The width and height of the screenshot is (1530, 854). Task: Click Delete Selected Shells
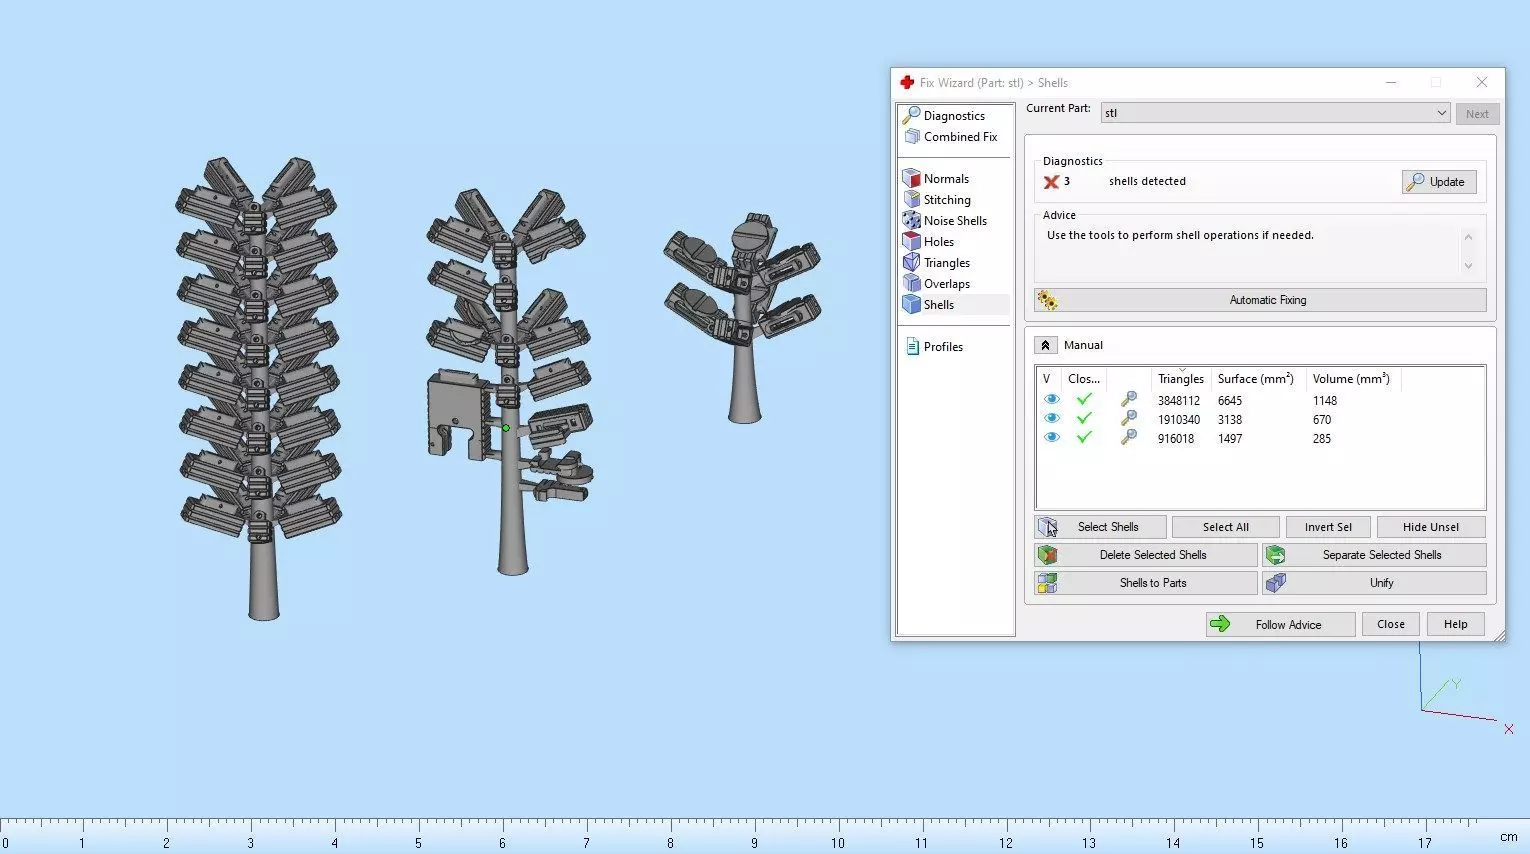1146,555
